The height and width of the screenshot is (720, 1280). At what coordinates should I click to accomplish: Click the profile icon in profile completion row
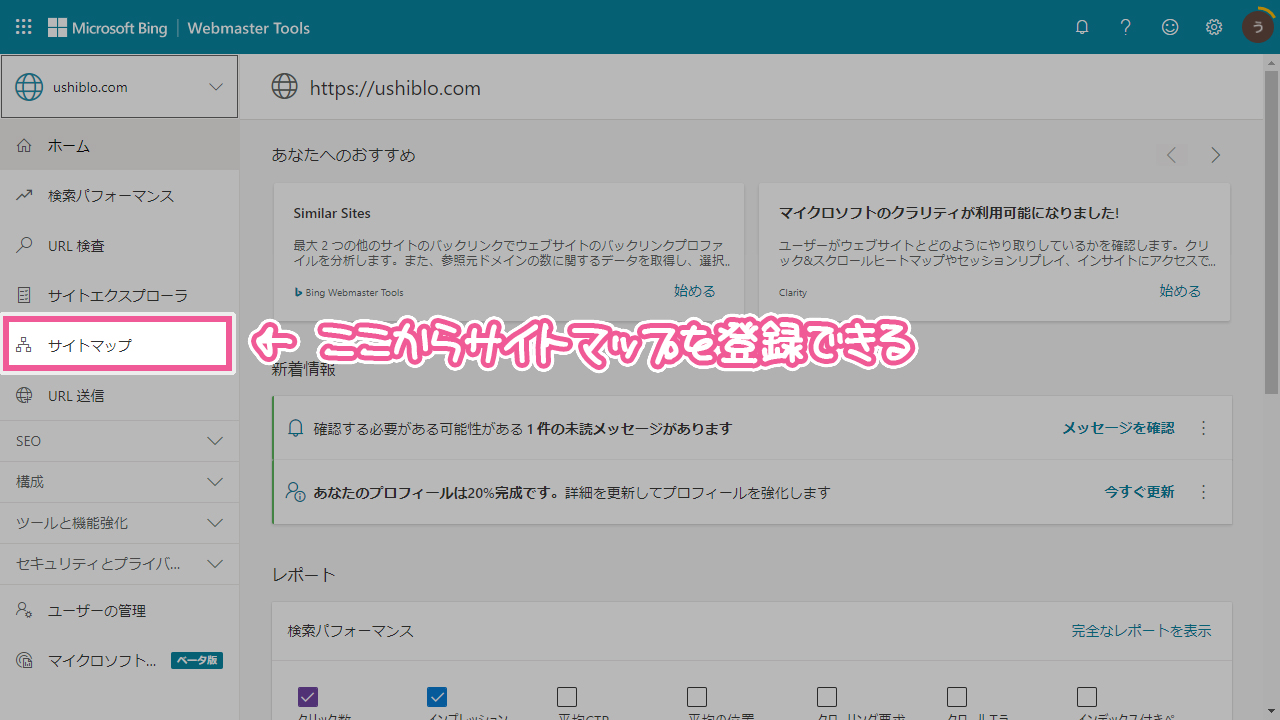pyautogui.click(x=295, y=492)
